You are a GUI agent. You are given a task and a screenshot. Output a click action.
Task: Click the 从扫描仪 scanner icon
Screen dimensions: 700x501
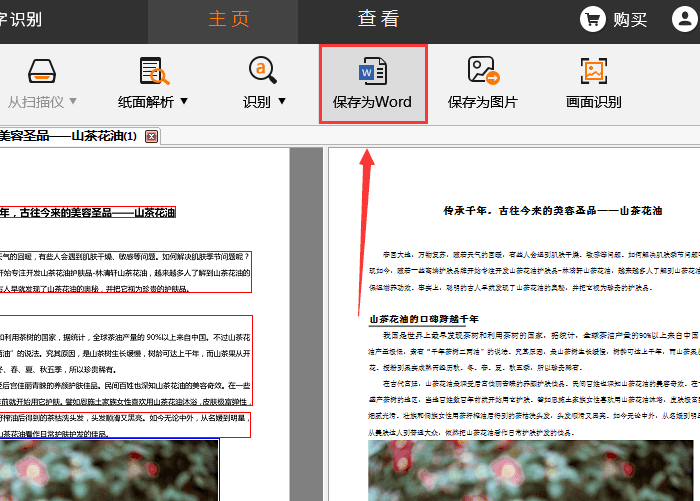click(x=41, y=72)
